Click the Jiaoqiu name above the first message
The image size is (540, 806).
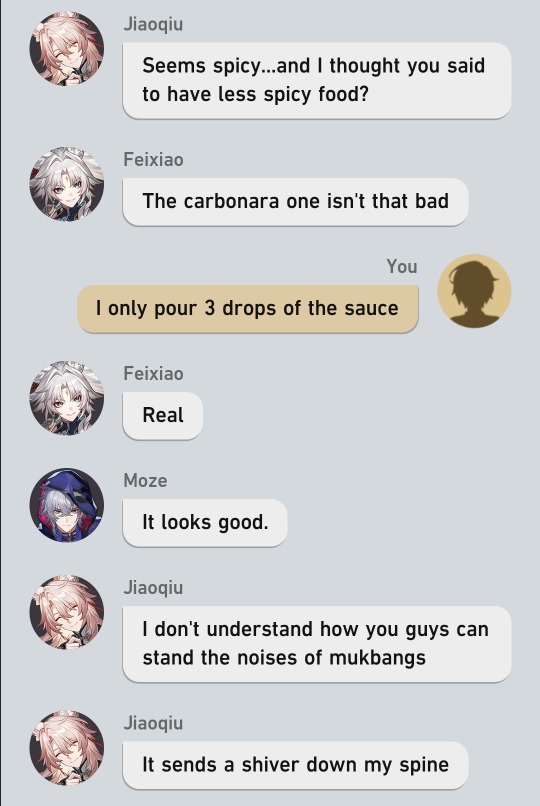[x=153, y=25]
